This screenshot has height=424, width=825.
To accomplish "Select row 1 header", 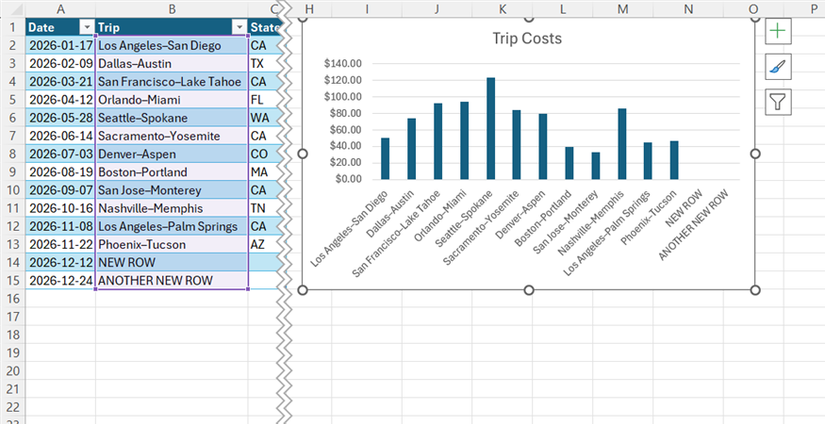I will tap(13, 27).
